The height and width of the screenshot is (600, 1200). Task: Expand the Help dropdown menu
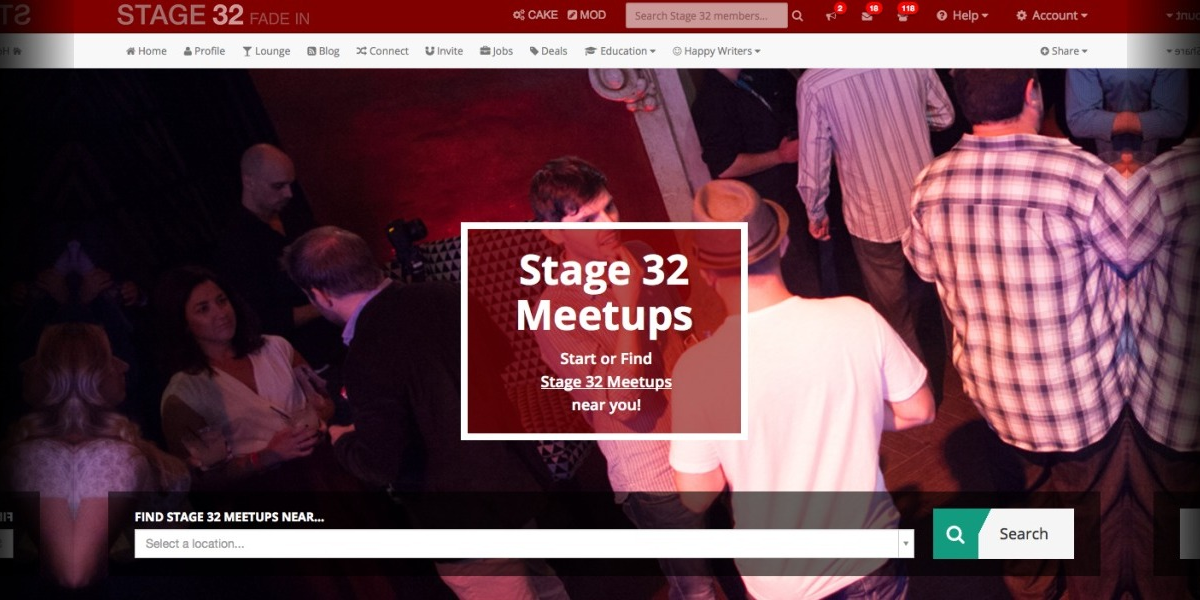pos(962,15)
